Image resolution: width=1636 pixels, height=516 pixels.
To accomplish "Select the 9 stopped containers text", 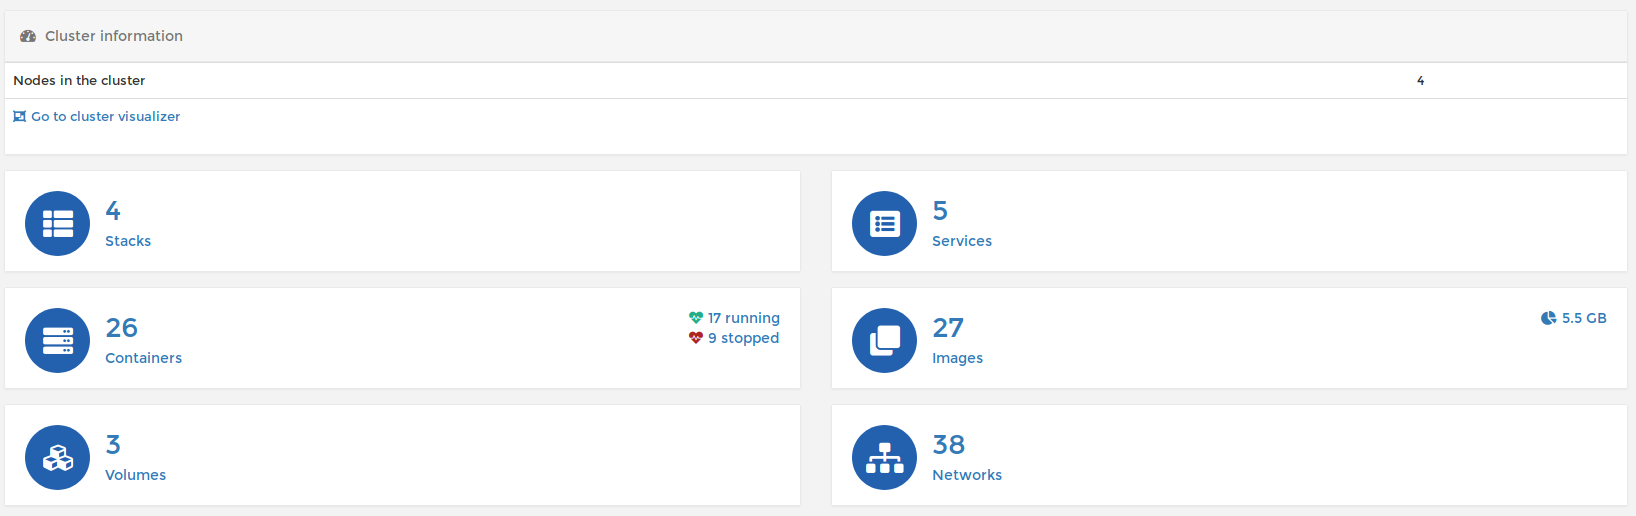I will (744, 338).
